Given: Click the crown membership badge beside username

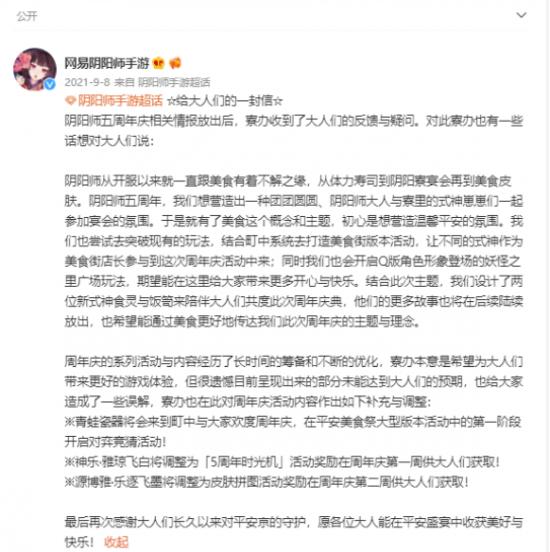Looking at the screenshot, I should [x=159, y=63].
